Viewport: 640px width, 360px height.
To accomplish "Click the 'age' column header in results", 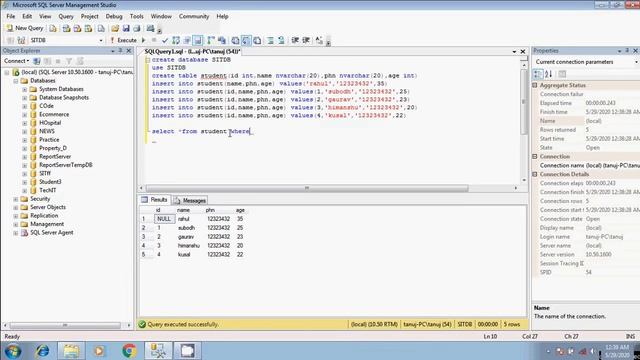I will tap(240, 210).
